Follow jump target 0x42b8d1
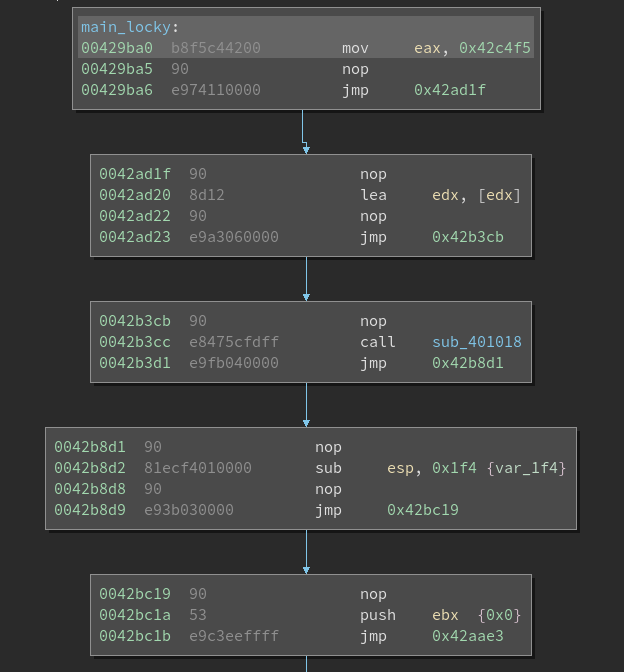The width and height of the screenshot is (624, 672). click(x=468, y=363)
